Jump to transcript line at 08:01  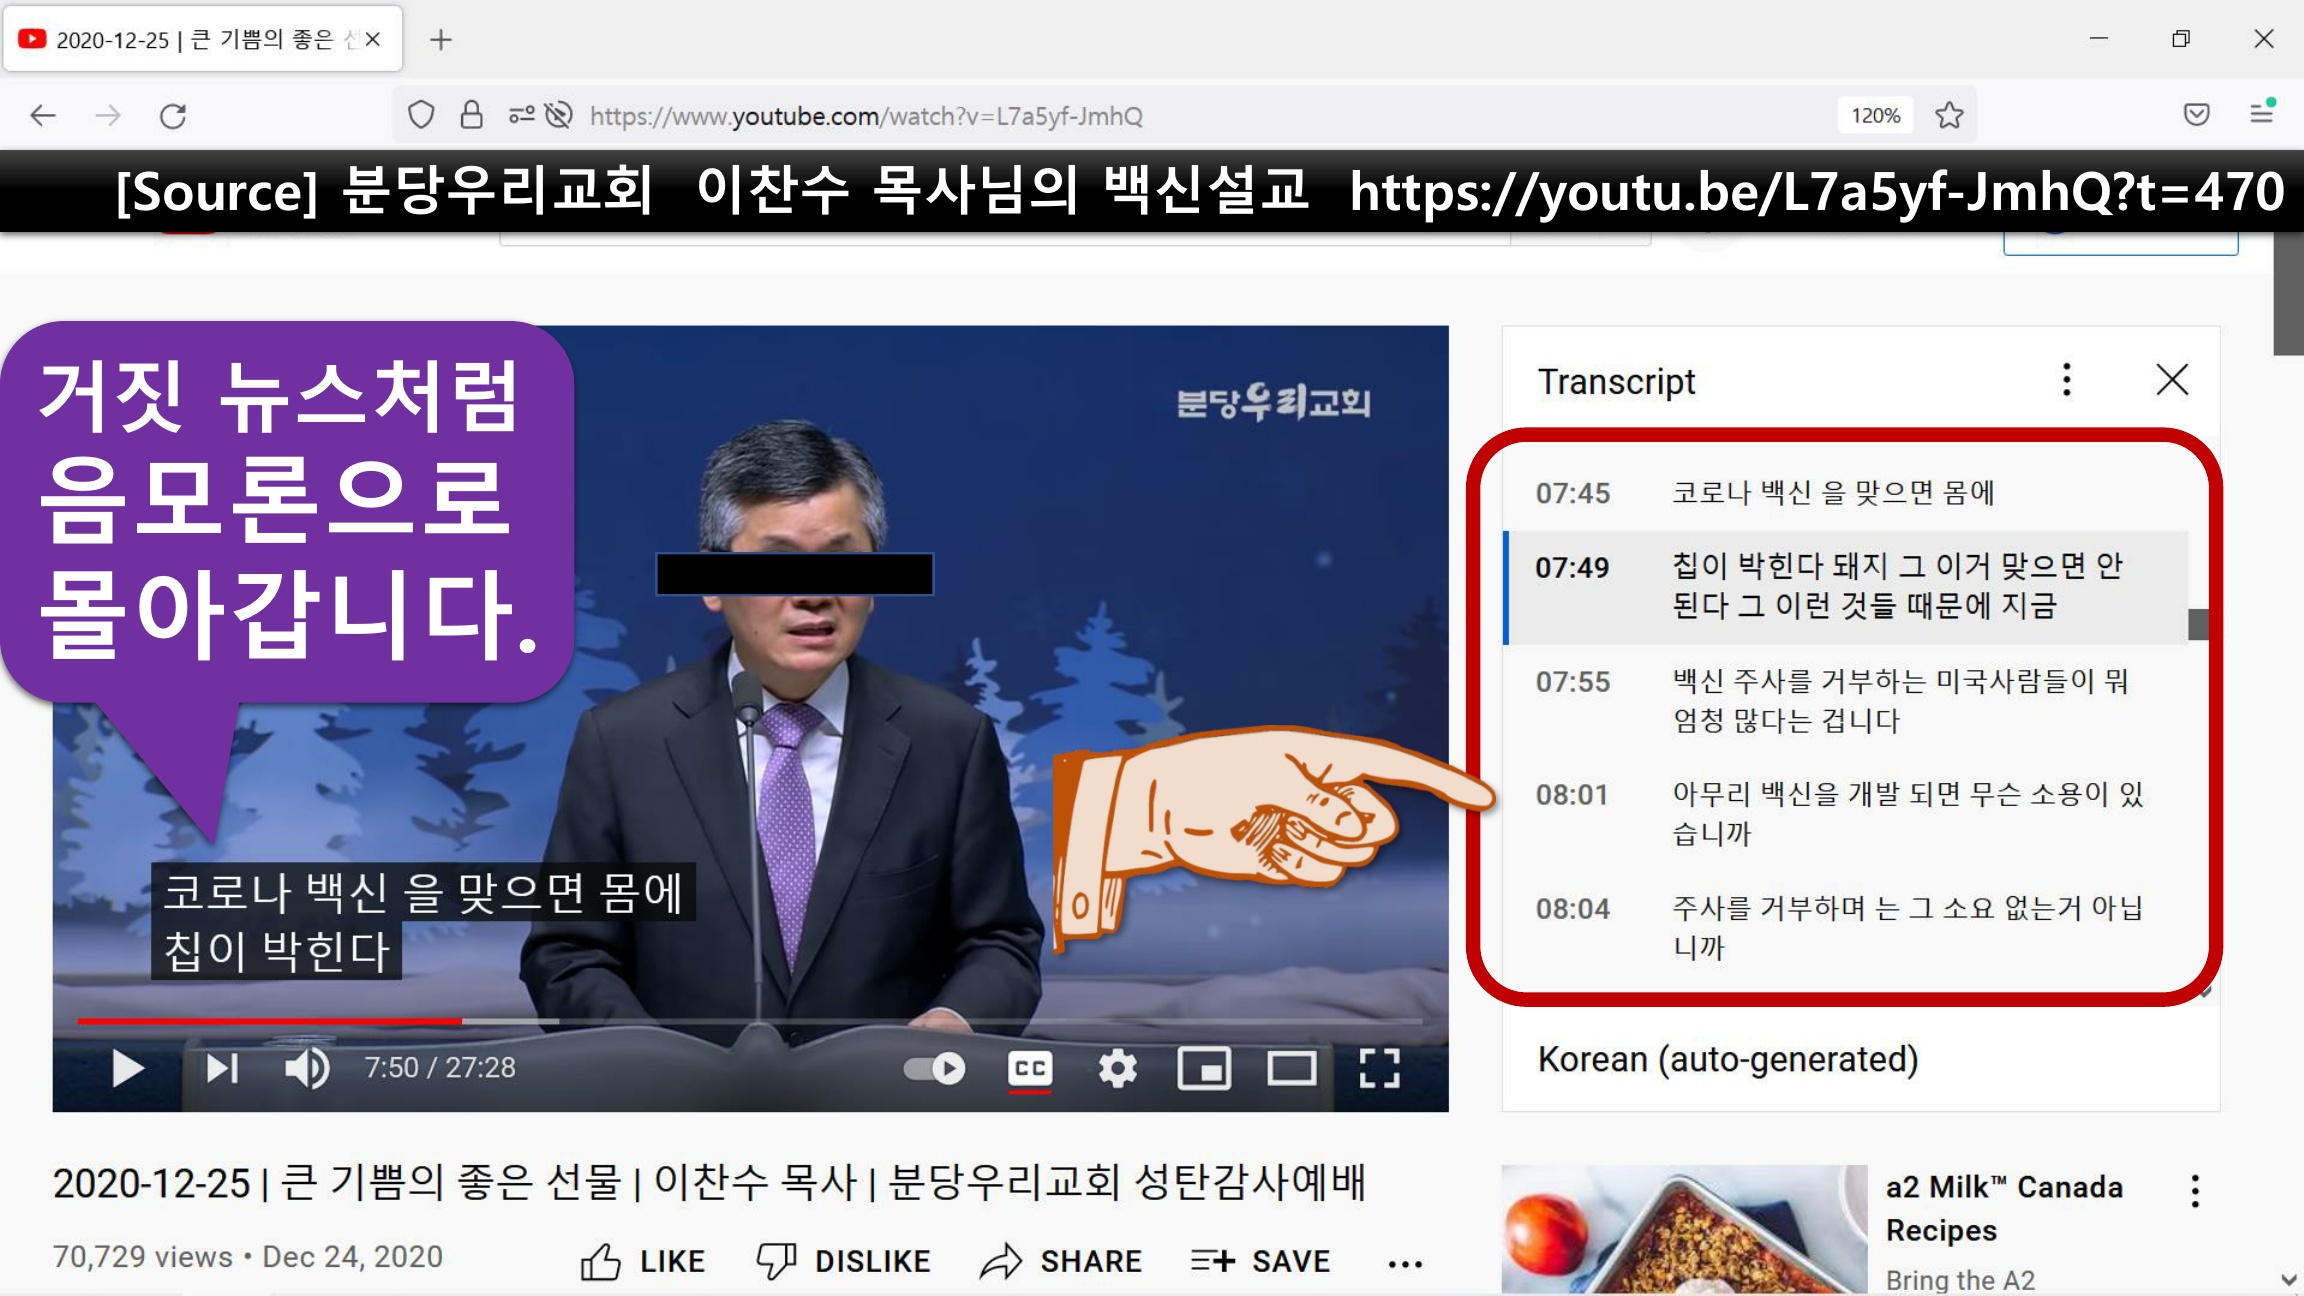point(1845,813)
